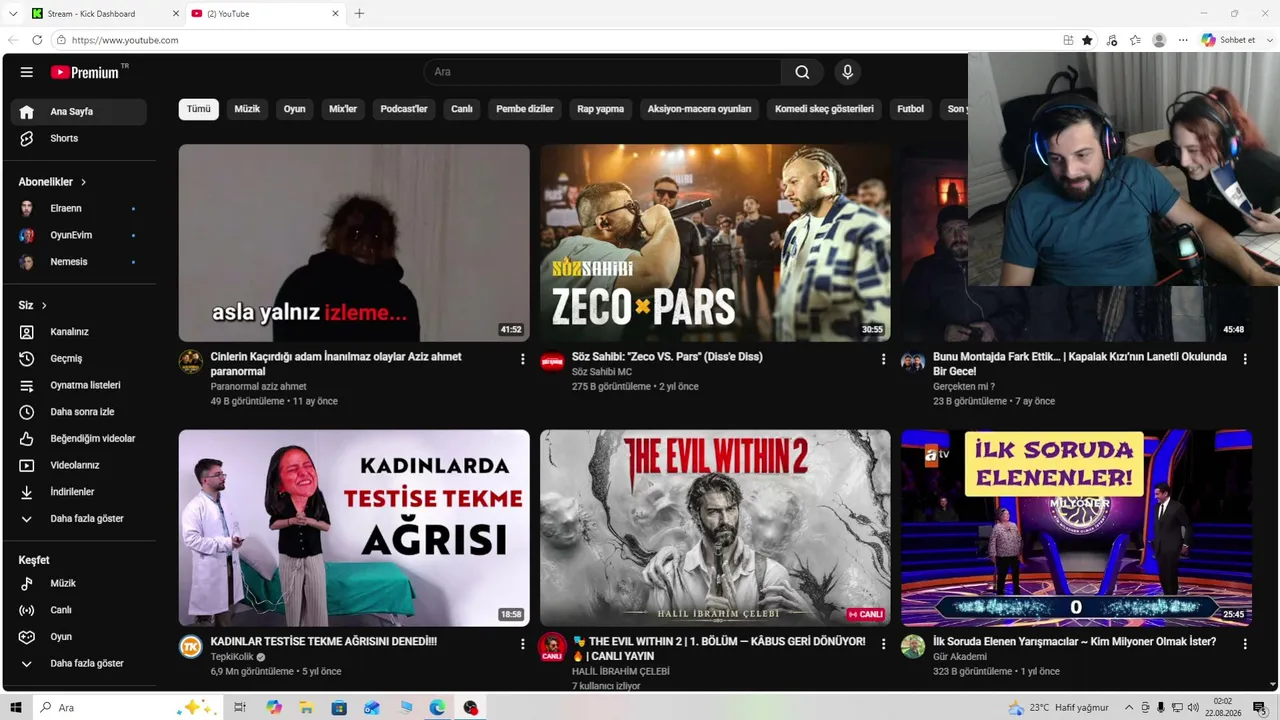The image size is (1280, 720).
Task: Filter the feed by Mix'ler
Action: (x=343, y=109)
